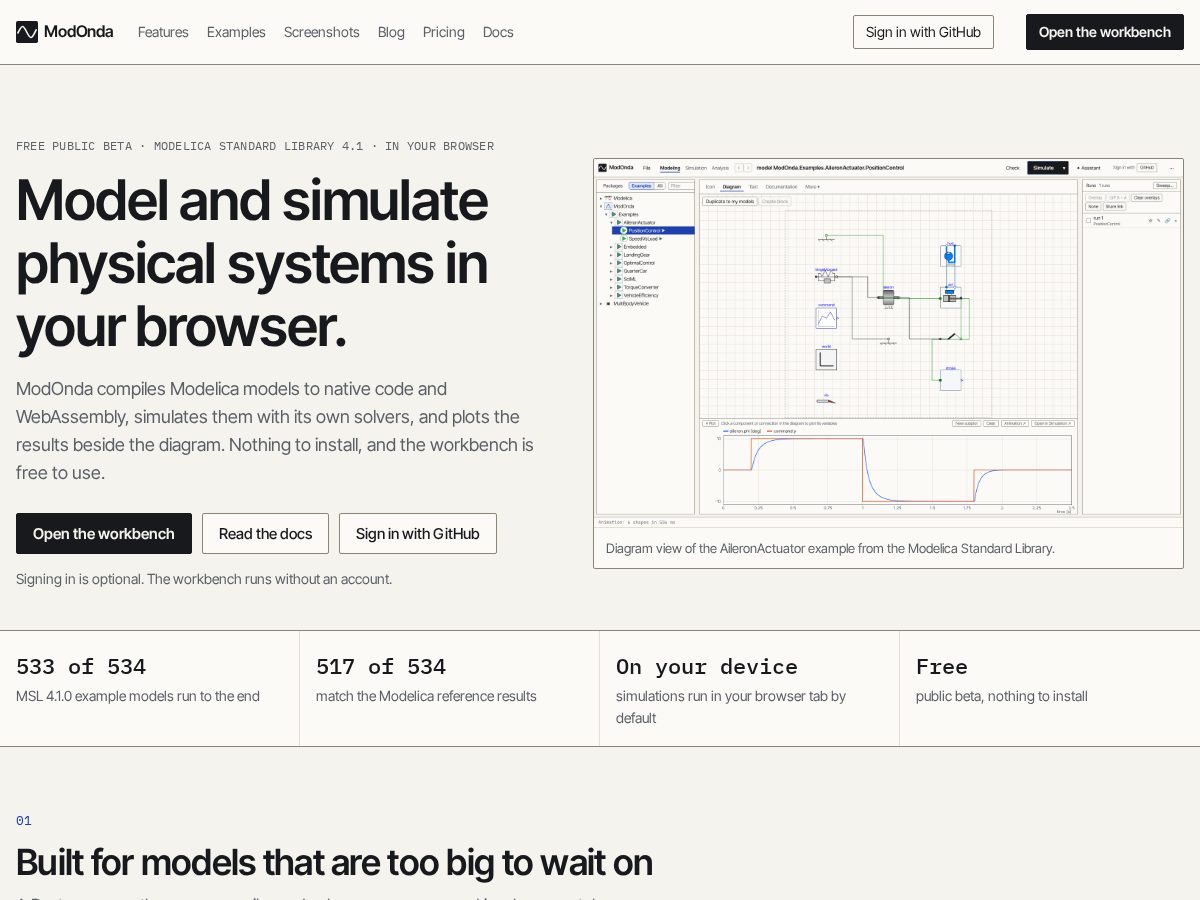Select the "Free" stat heading
Screen dimensions: 1200x900
point(942,667)
